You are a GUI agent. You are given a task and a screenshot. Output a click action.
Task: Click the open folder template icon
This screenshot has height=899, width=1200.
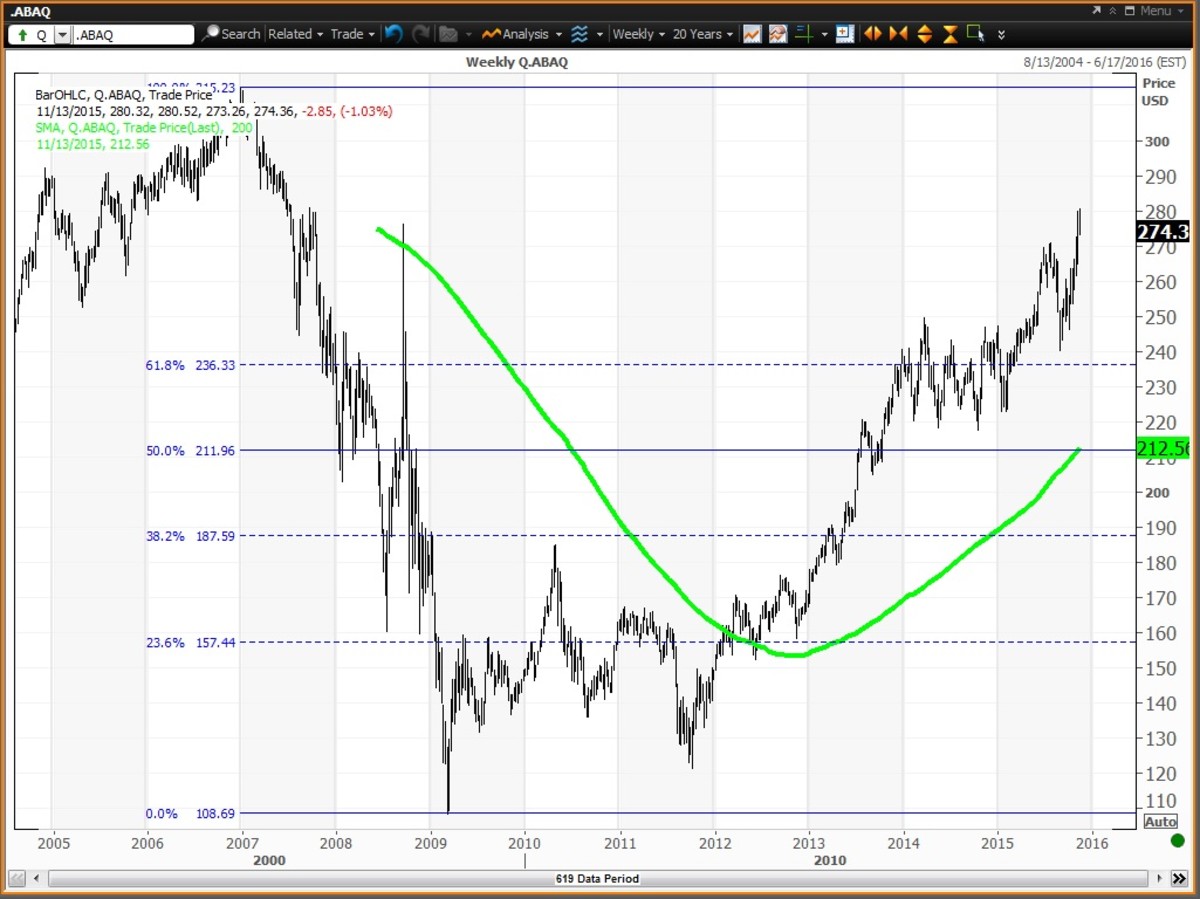click(448, 34)
